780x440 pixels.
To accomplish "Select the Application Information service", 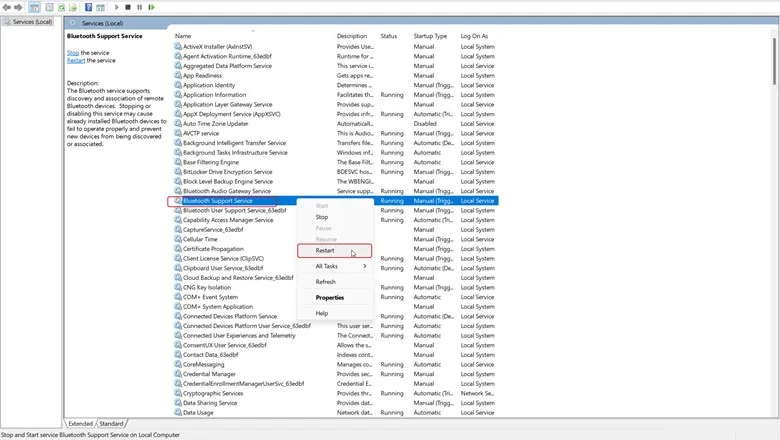I will point(335,94).
